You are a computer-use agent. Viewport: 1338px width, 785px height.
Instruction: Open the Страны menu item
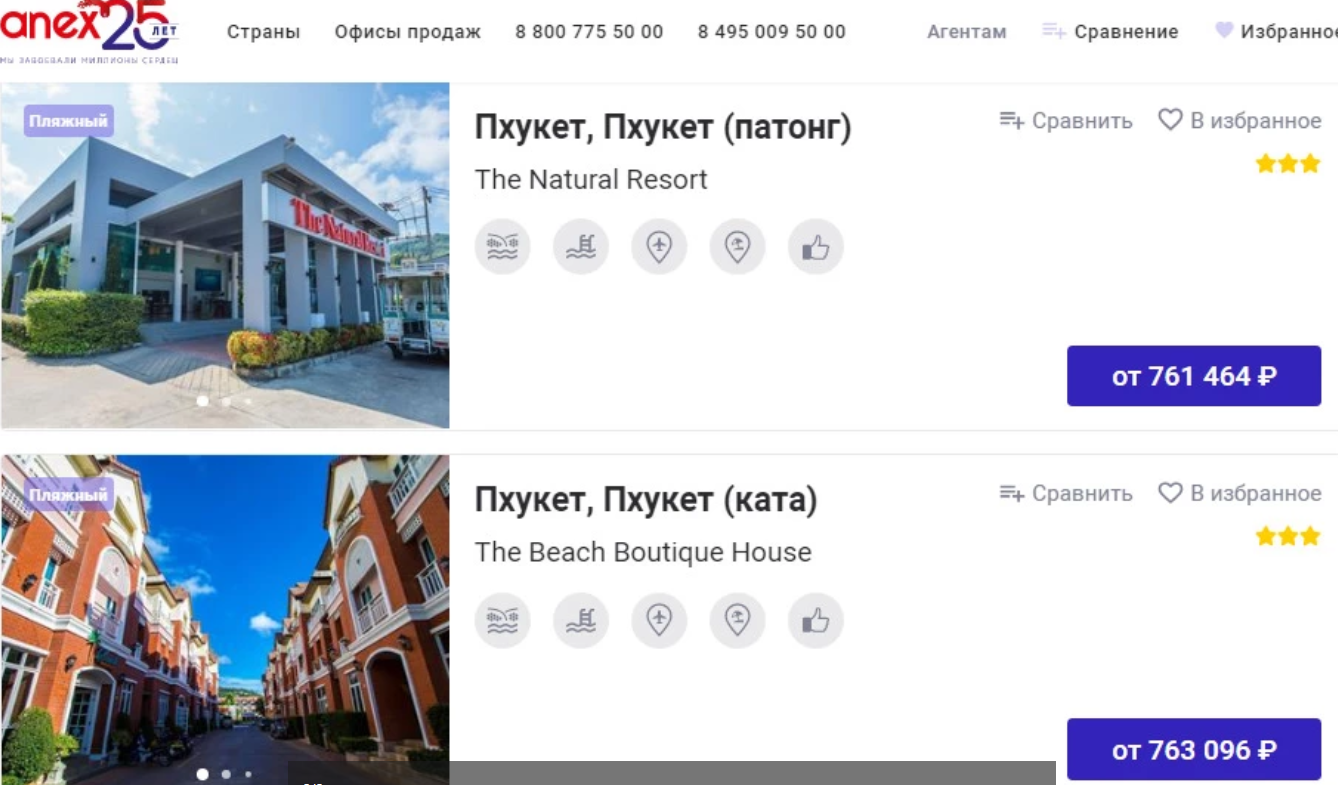point(263,32)
